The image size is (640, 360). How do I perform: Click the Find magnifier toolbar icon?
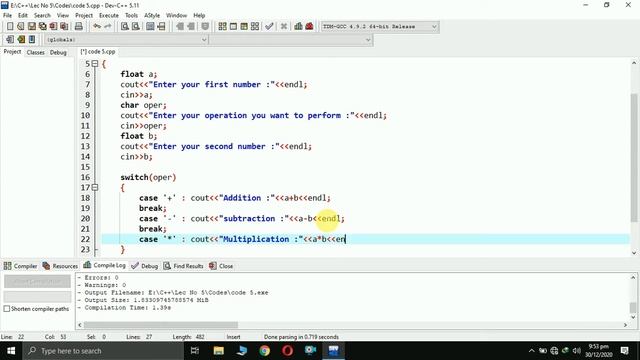click(124, 27)
